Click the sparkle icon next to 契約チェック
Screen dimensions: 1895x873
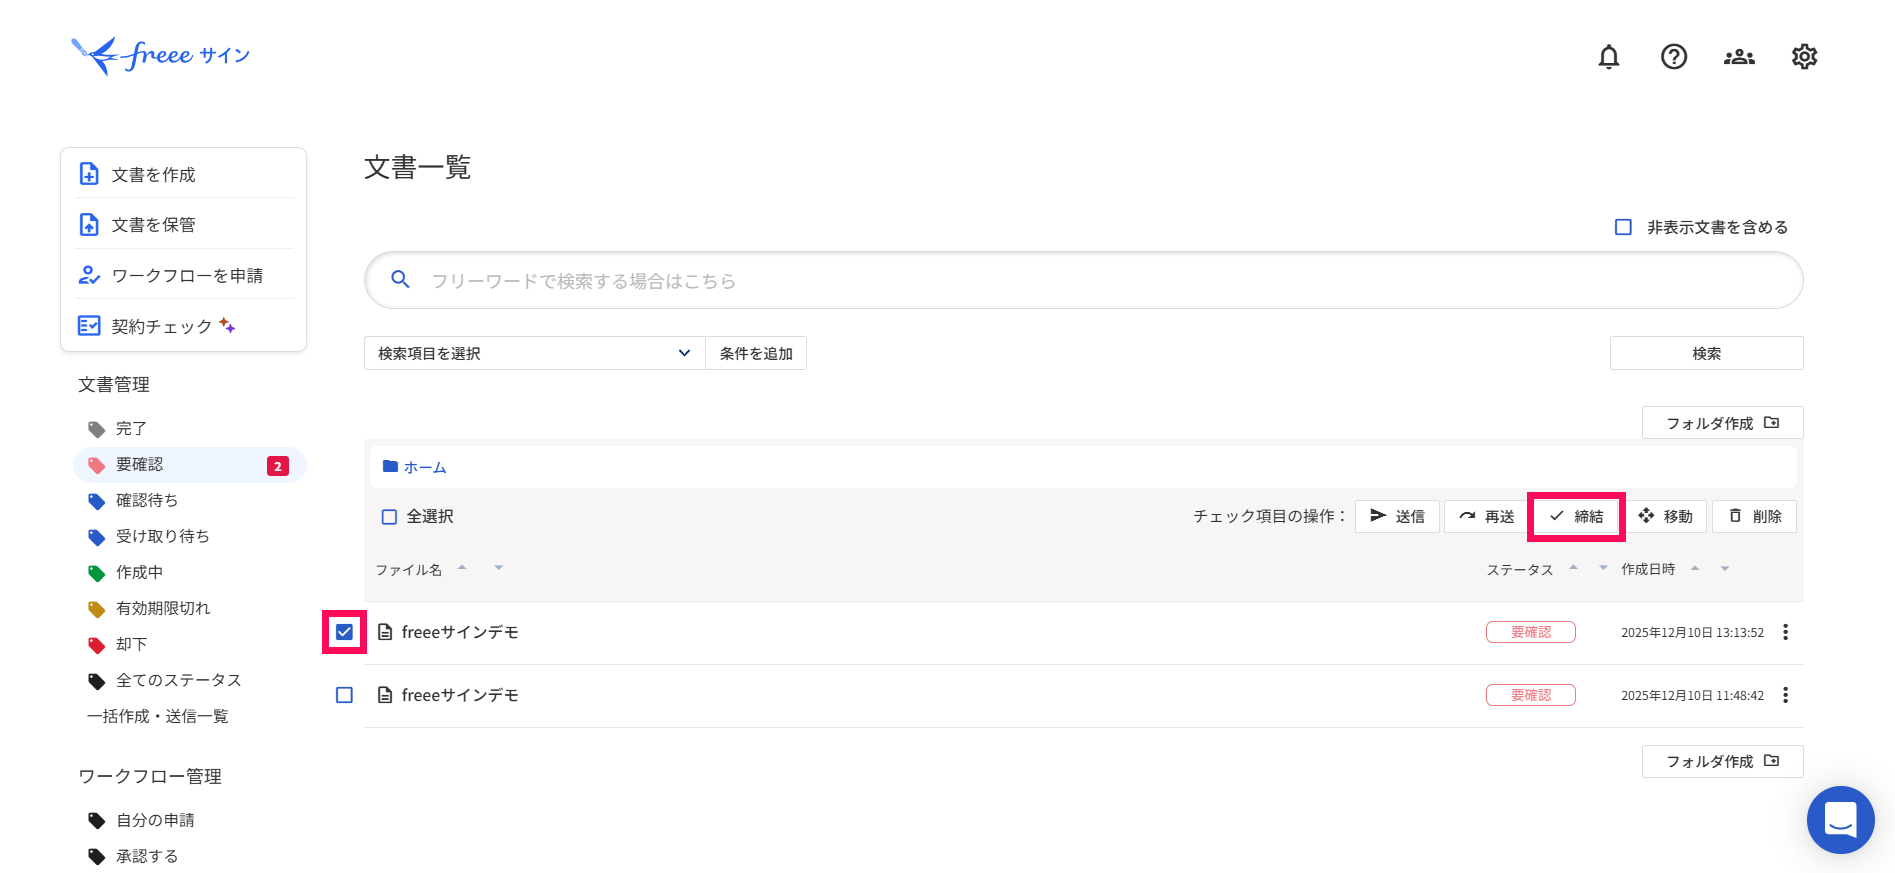click(x=227, y=325)
